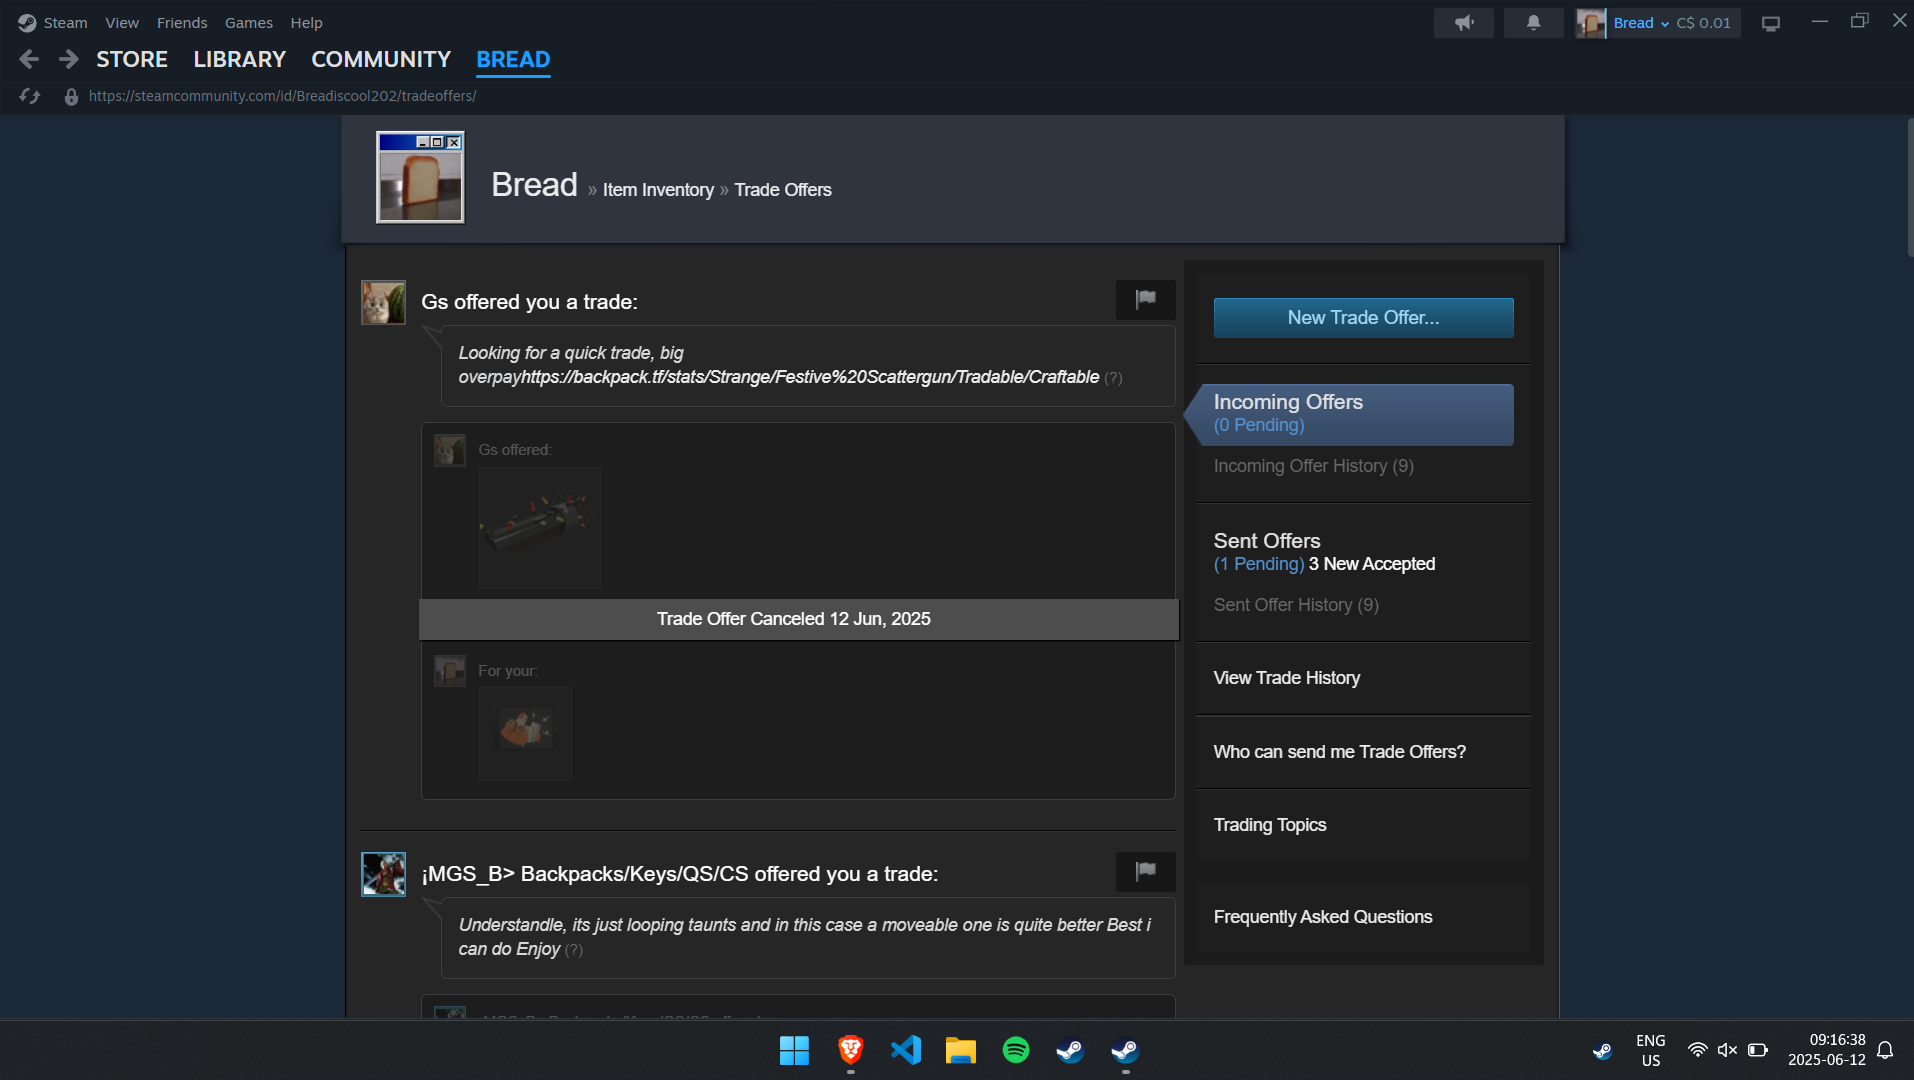The image size is (1914, 1080).
Task: Click the (?) after 'can do Enjoy'
Action: coord(573,950)
